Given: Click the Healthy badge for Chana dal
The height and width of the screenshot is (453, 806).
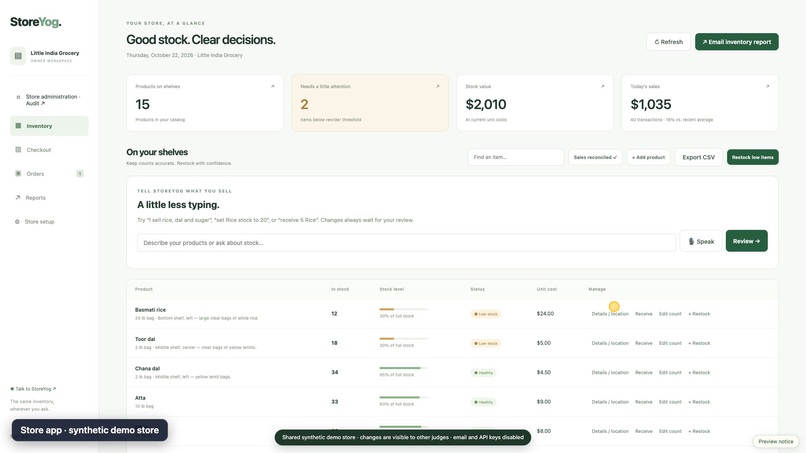Looking at the screenshot, I should 484,372.
